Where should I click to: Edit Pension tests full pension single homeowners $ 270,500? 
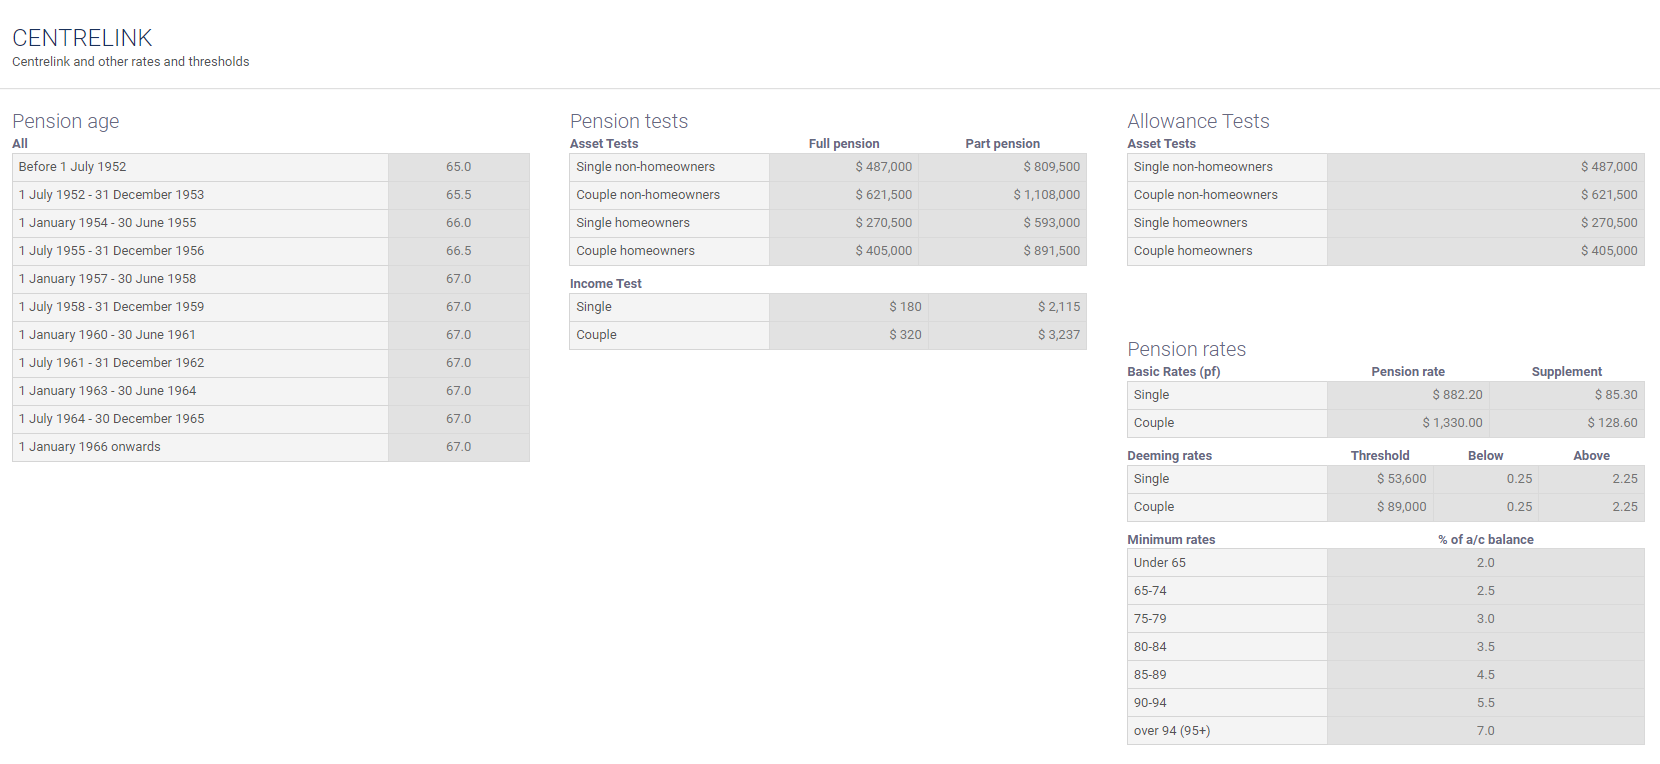point(844,223)
